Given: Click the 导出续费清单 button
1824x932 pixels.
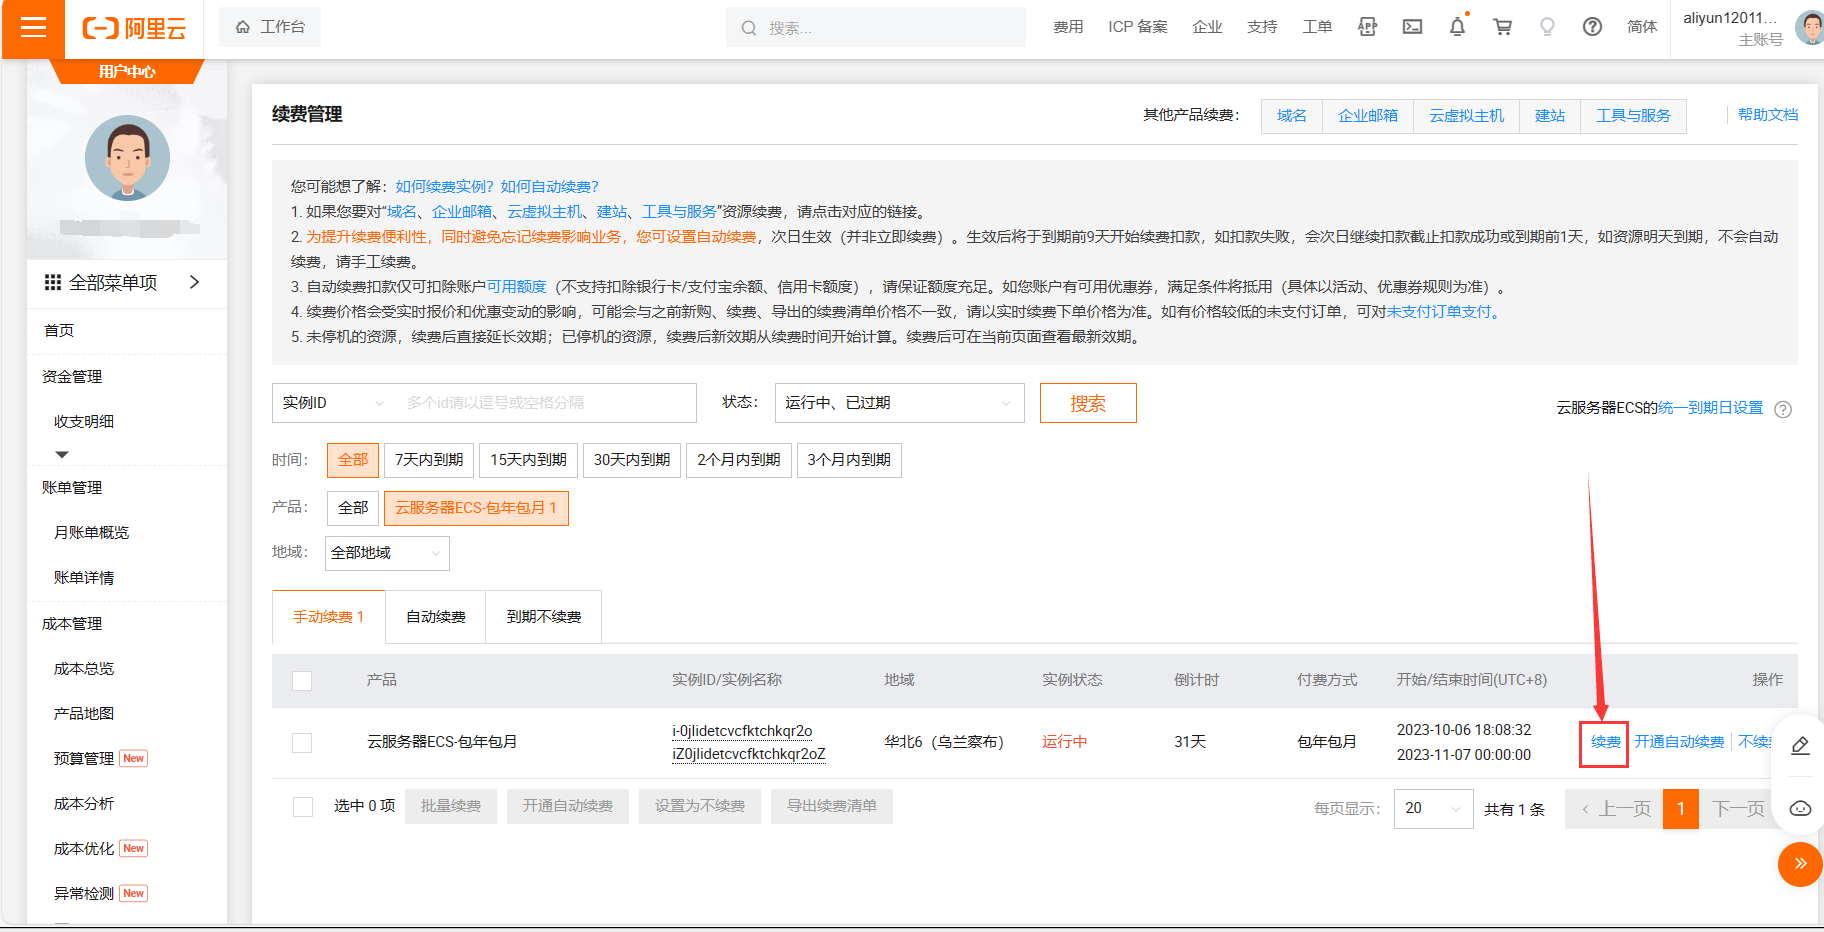Looking at the screenshot, I should [832, 806].
